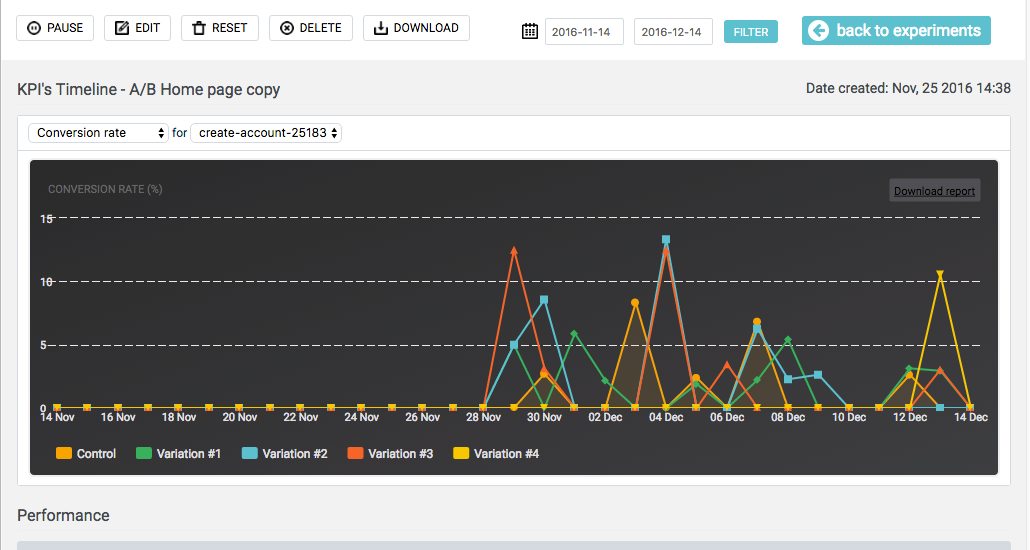Click the Variation #3 orange legend swatch
Viewport: 1030px width, 550px height.
(x=355, y=453)
